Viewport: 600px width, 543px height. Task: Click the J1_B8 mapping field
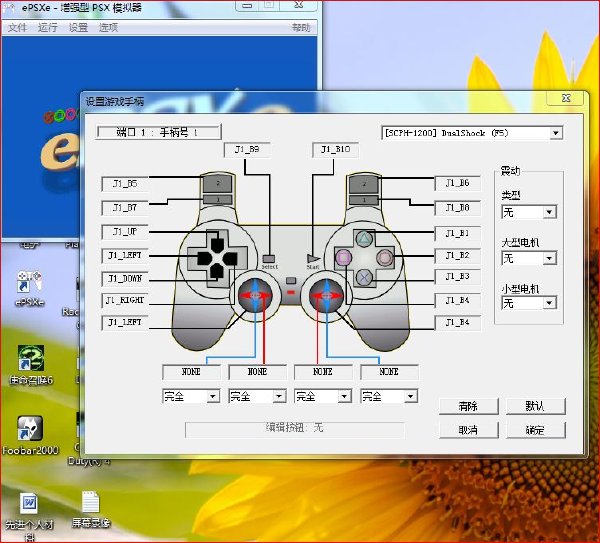[x=457, y=208]
